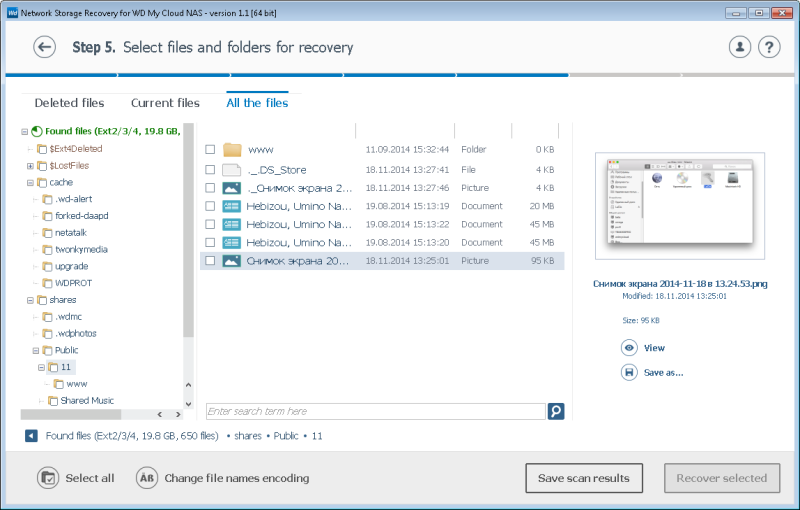Click shares in the breadcrumb path

pos(247,436)
